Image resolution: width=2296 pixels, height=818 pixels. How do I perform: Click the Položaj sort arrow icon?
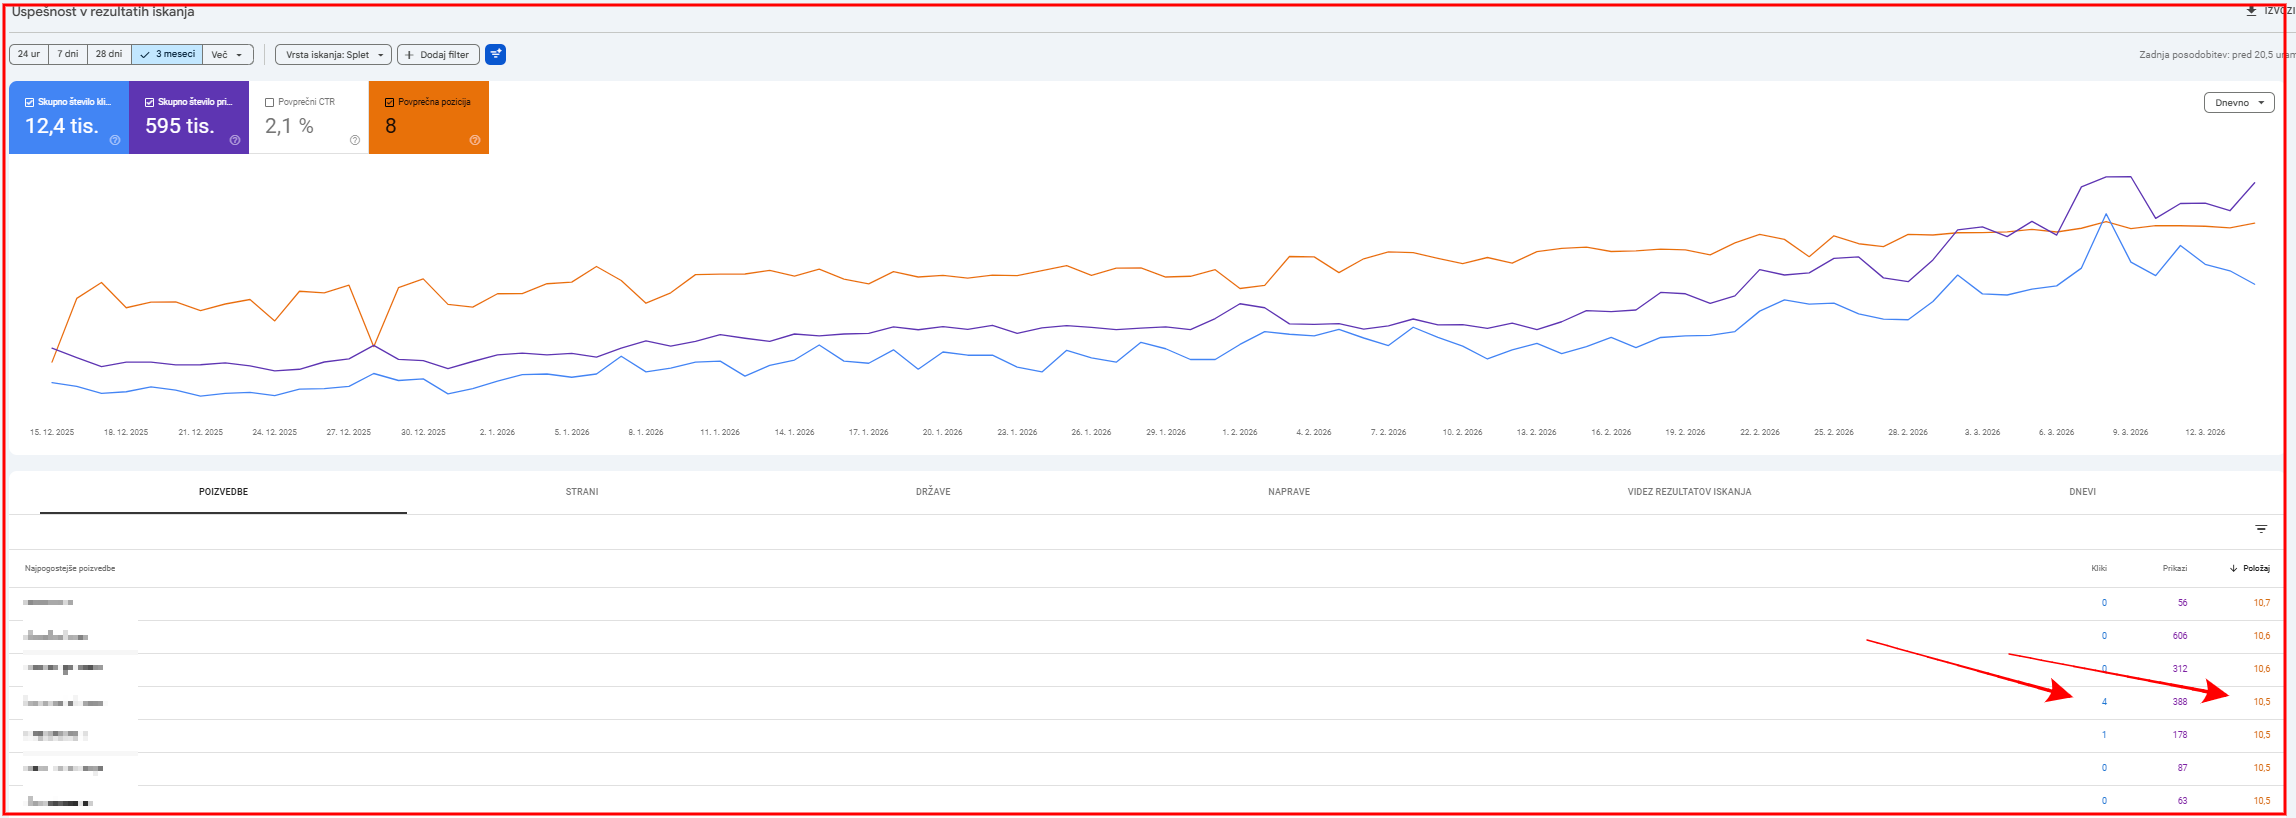[x=2233, y=568]
